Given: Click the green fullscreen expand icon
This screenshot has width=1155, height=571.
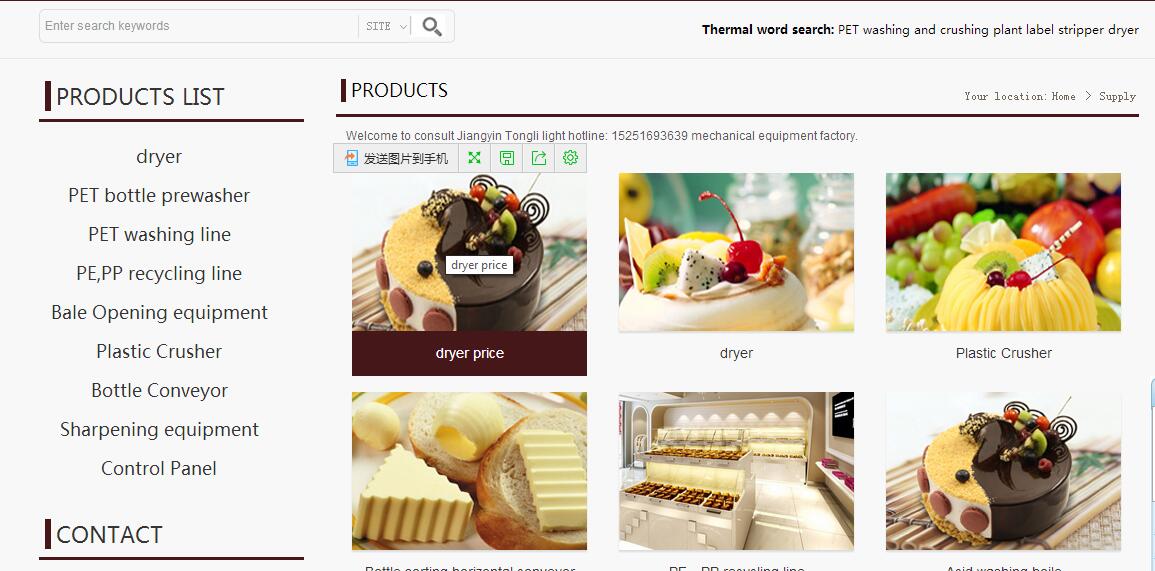Looking at the screenshot, I should 474,158.
